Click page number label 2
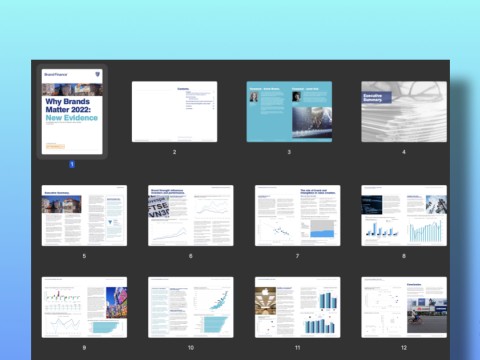 tap(174, 152)
